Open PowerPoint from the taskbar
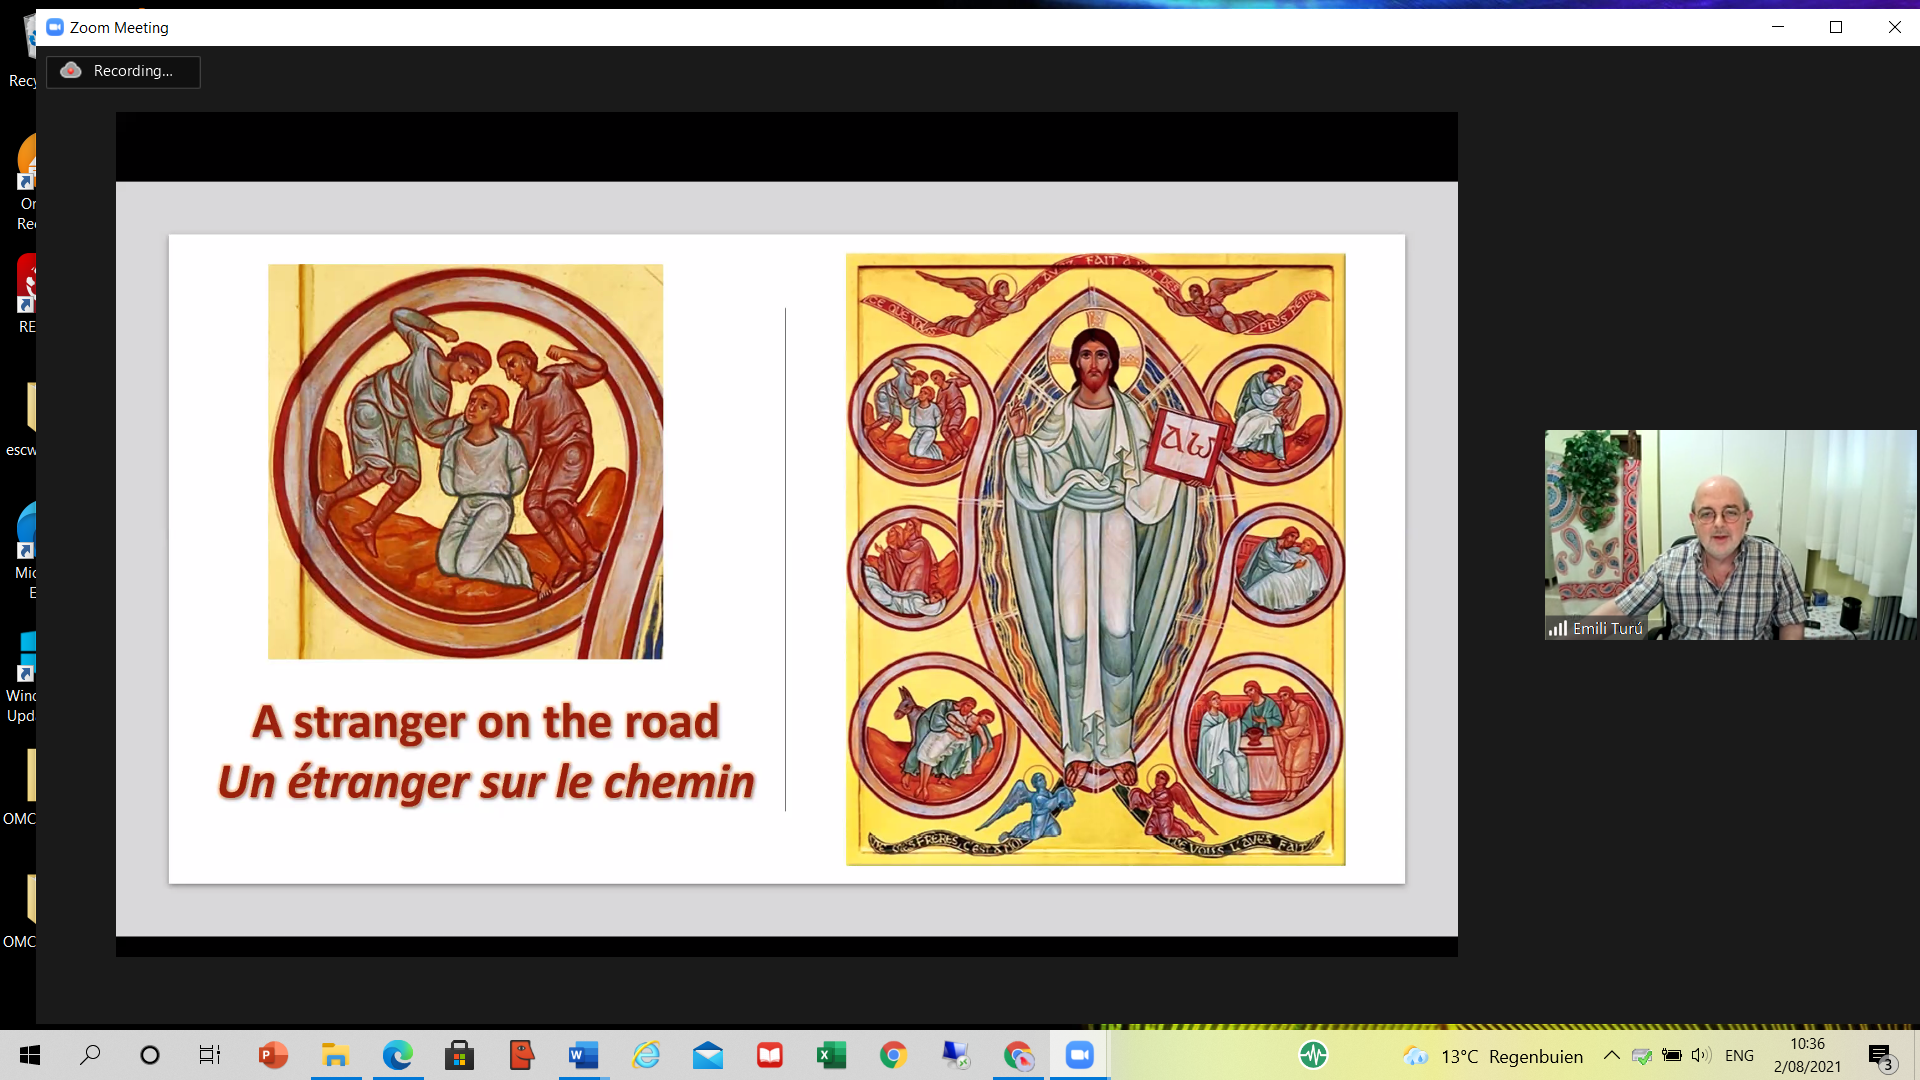Viewport: 1920px width, 1080px height. [273, 1055]
